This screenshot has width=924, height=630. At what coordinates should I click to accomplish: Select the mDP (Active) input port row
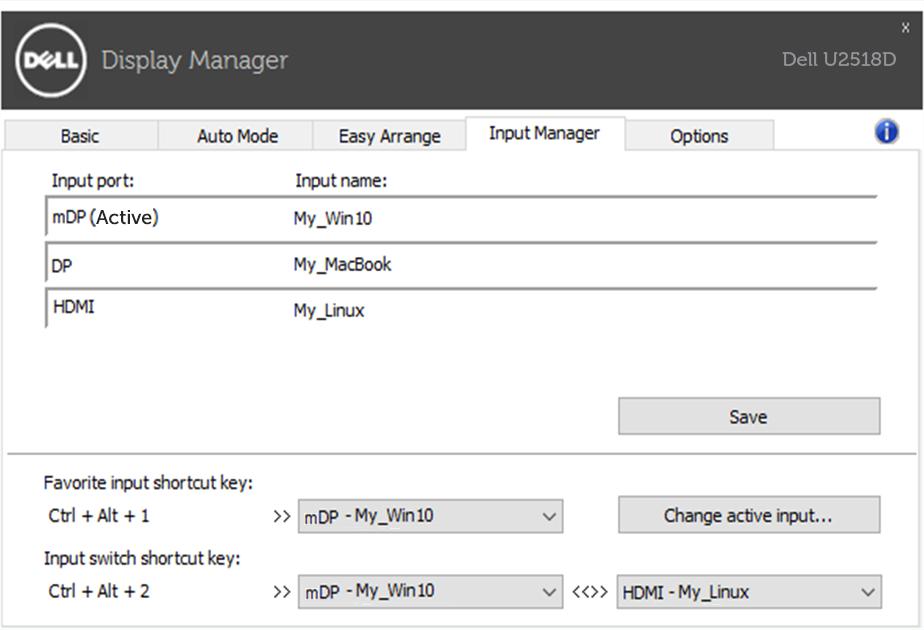click(461, 217)
